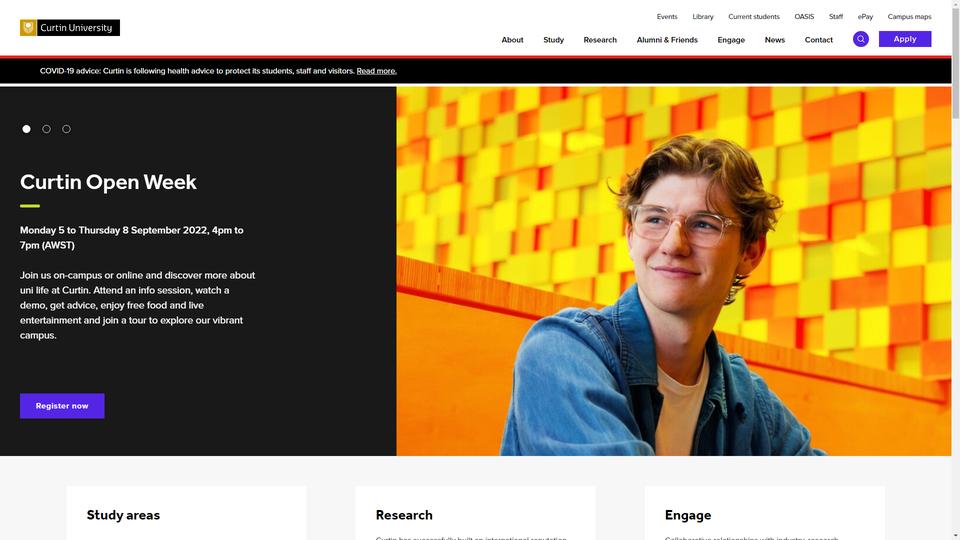
Task: Click the Register now button
Action: pyautogui.click(x=62, y=406)
